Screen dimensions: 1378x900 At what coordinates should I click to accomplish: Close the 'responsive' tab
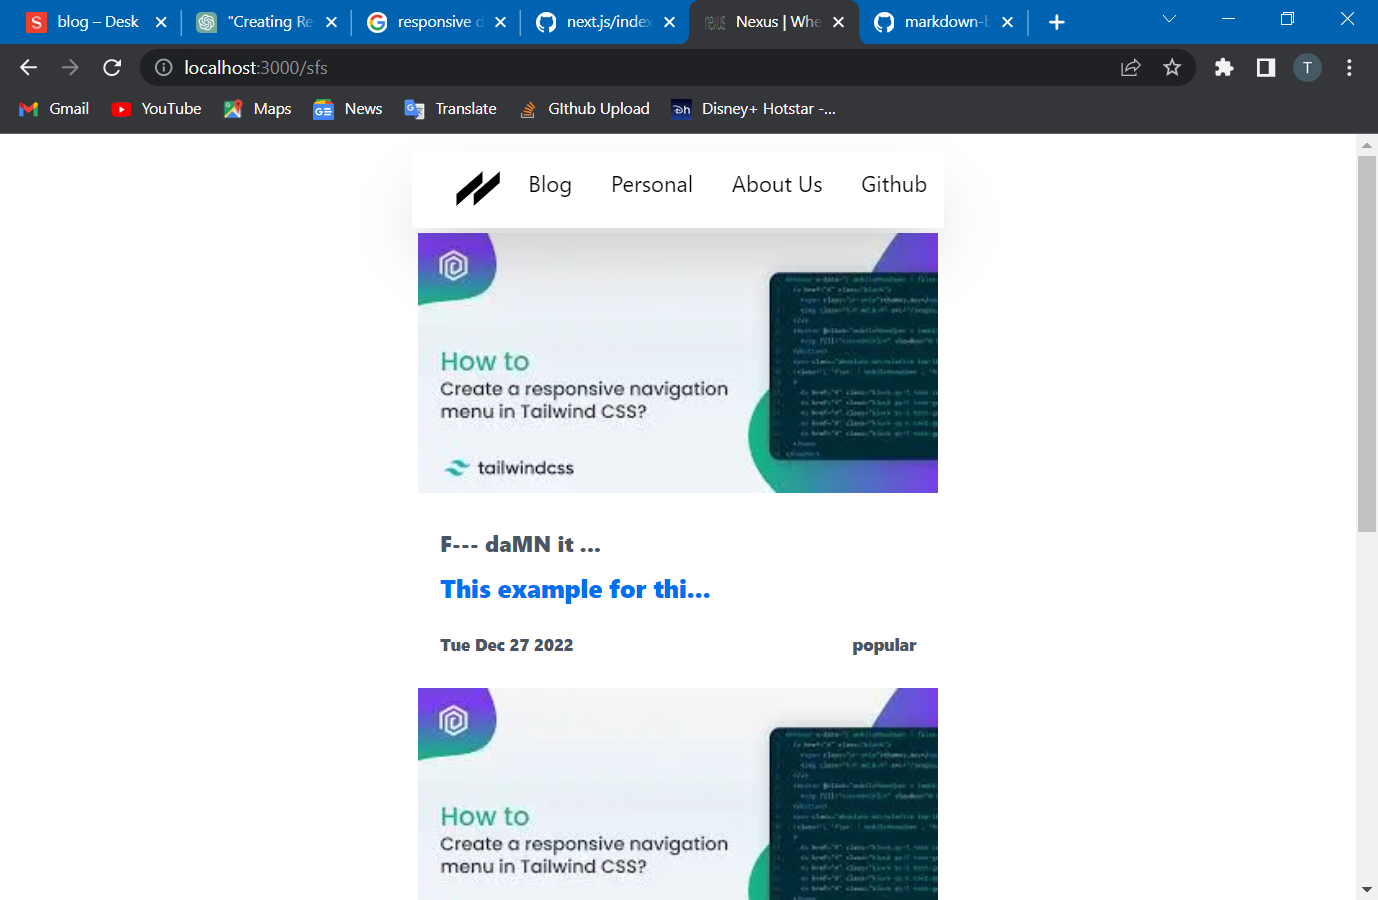coord(500,22)
